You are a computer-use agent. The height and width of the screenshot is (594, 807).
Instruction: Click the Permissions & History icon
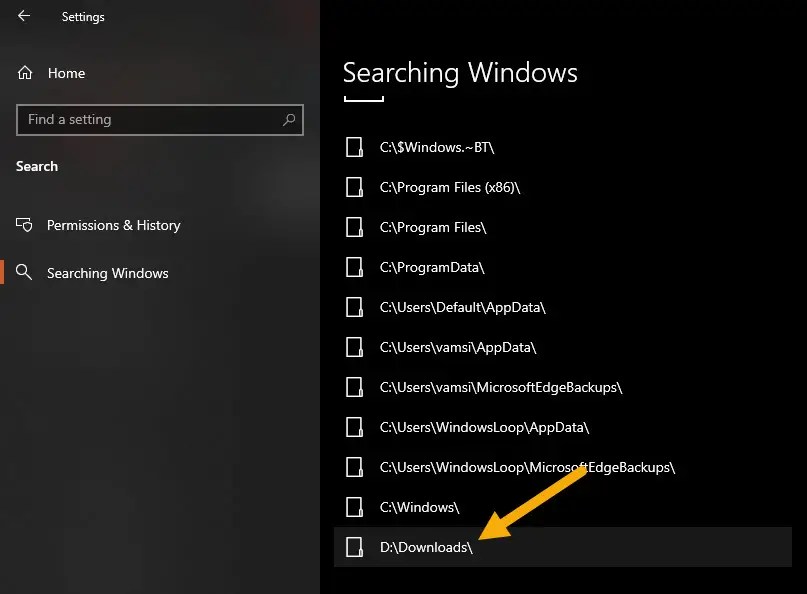click(x=25, y=225)
